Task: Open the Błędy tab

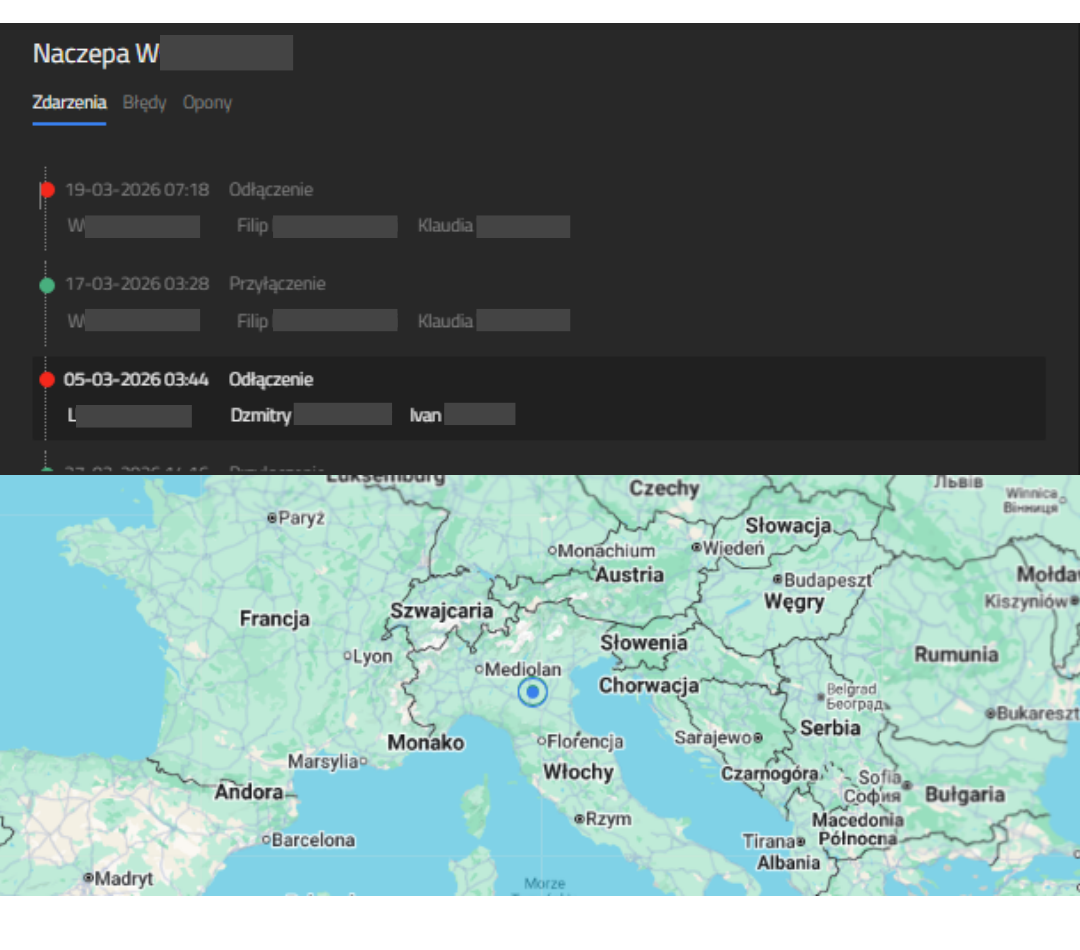Action: pos(144,103)
